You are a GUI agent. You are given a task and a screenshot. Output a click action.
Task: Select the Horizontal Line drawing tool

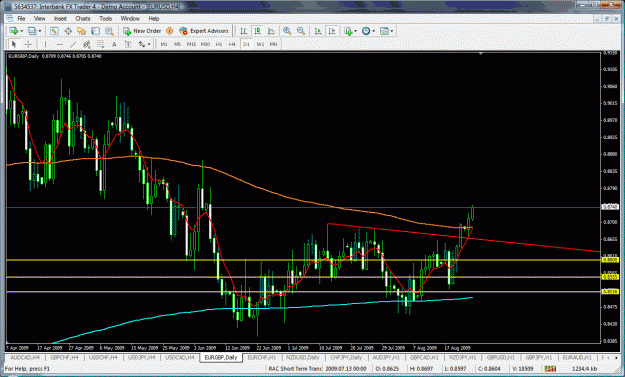coord(59,44)
